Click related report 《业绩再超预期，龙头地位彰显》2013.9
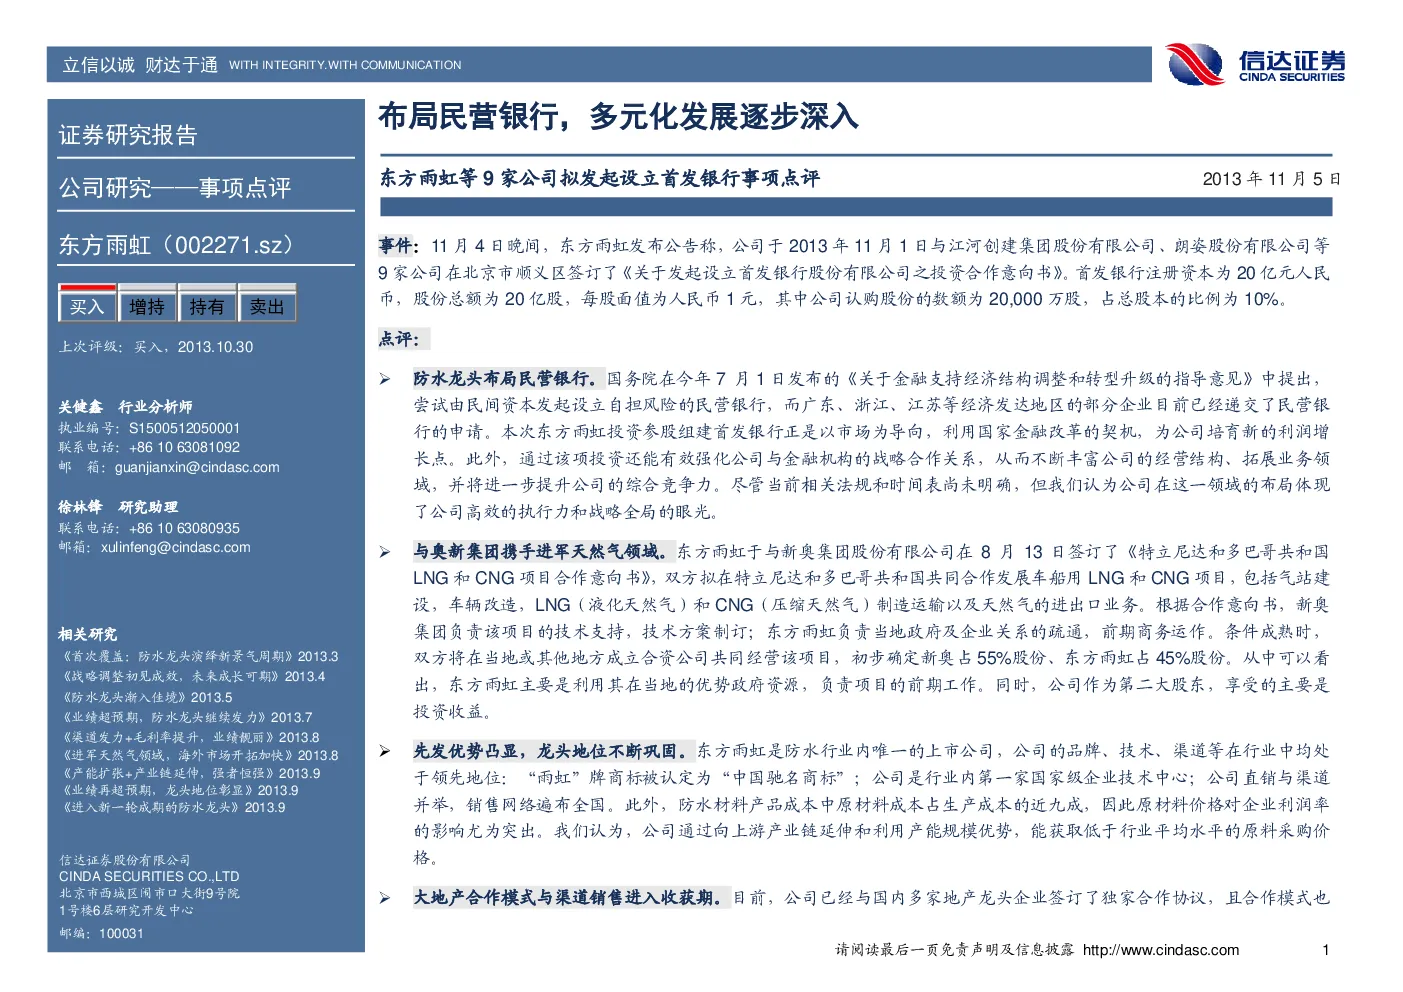Viewport: 1403px width, 992px height. click(x=180, y=790)
